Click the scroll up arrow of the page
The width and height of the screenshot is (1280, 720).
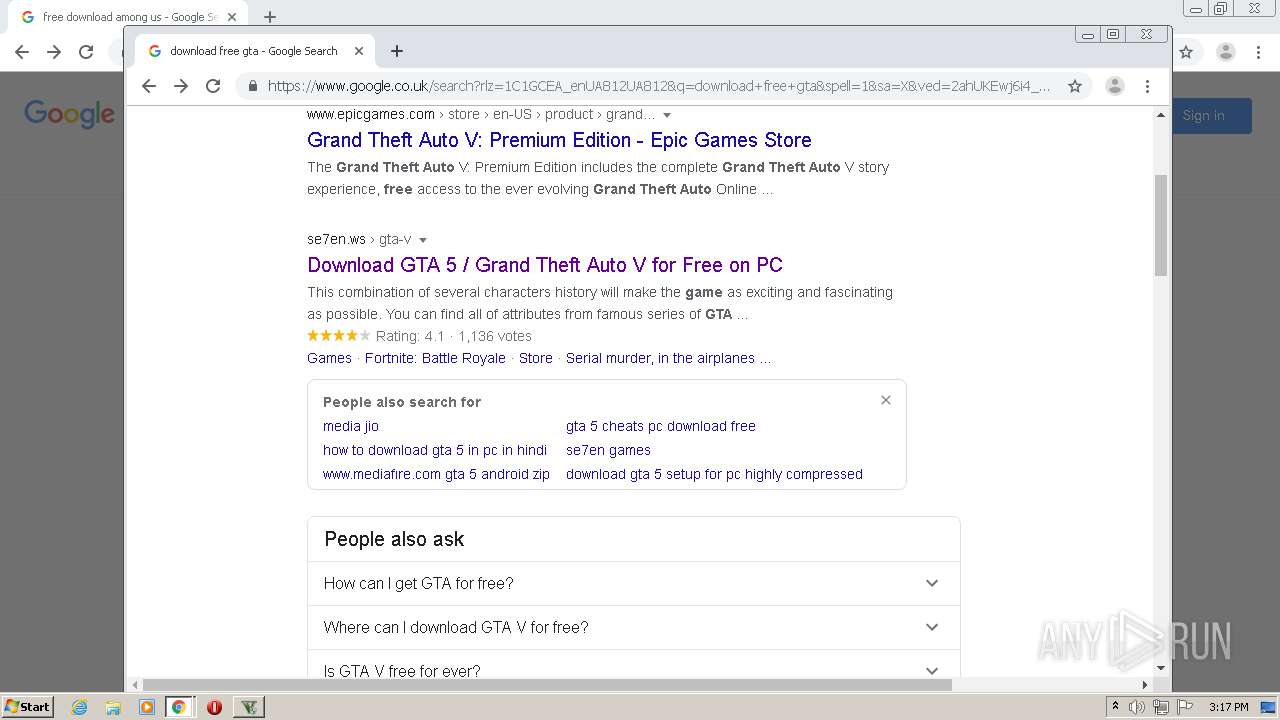click(1161, 115)
